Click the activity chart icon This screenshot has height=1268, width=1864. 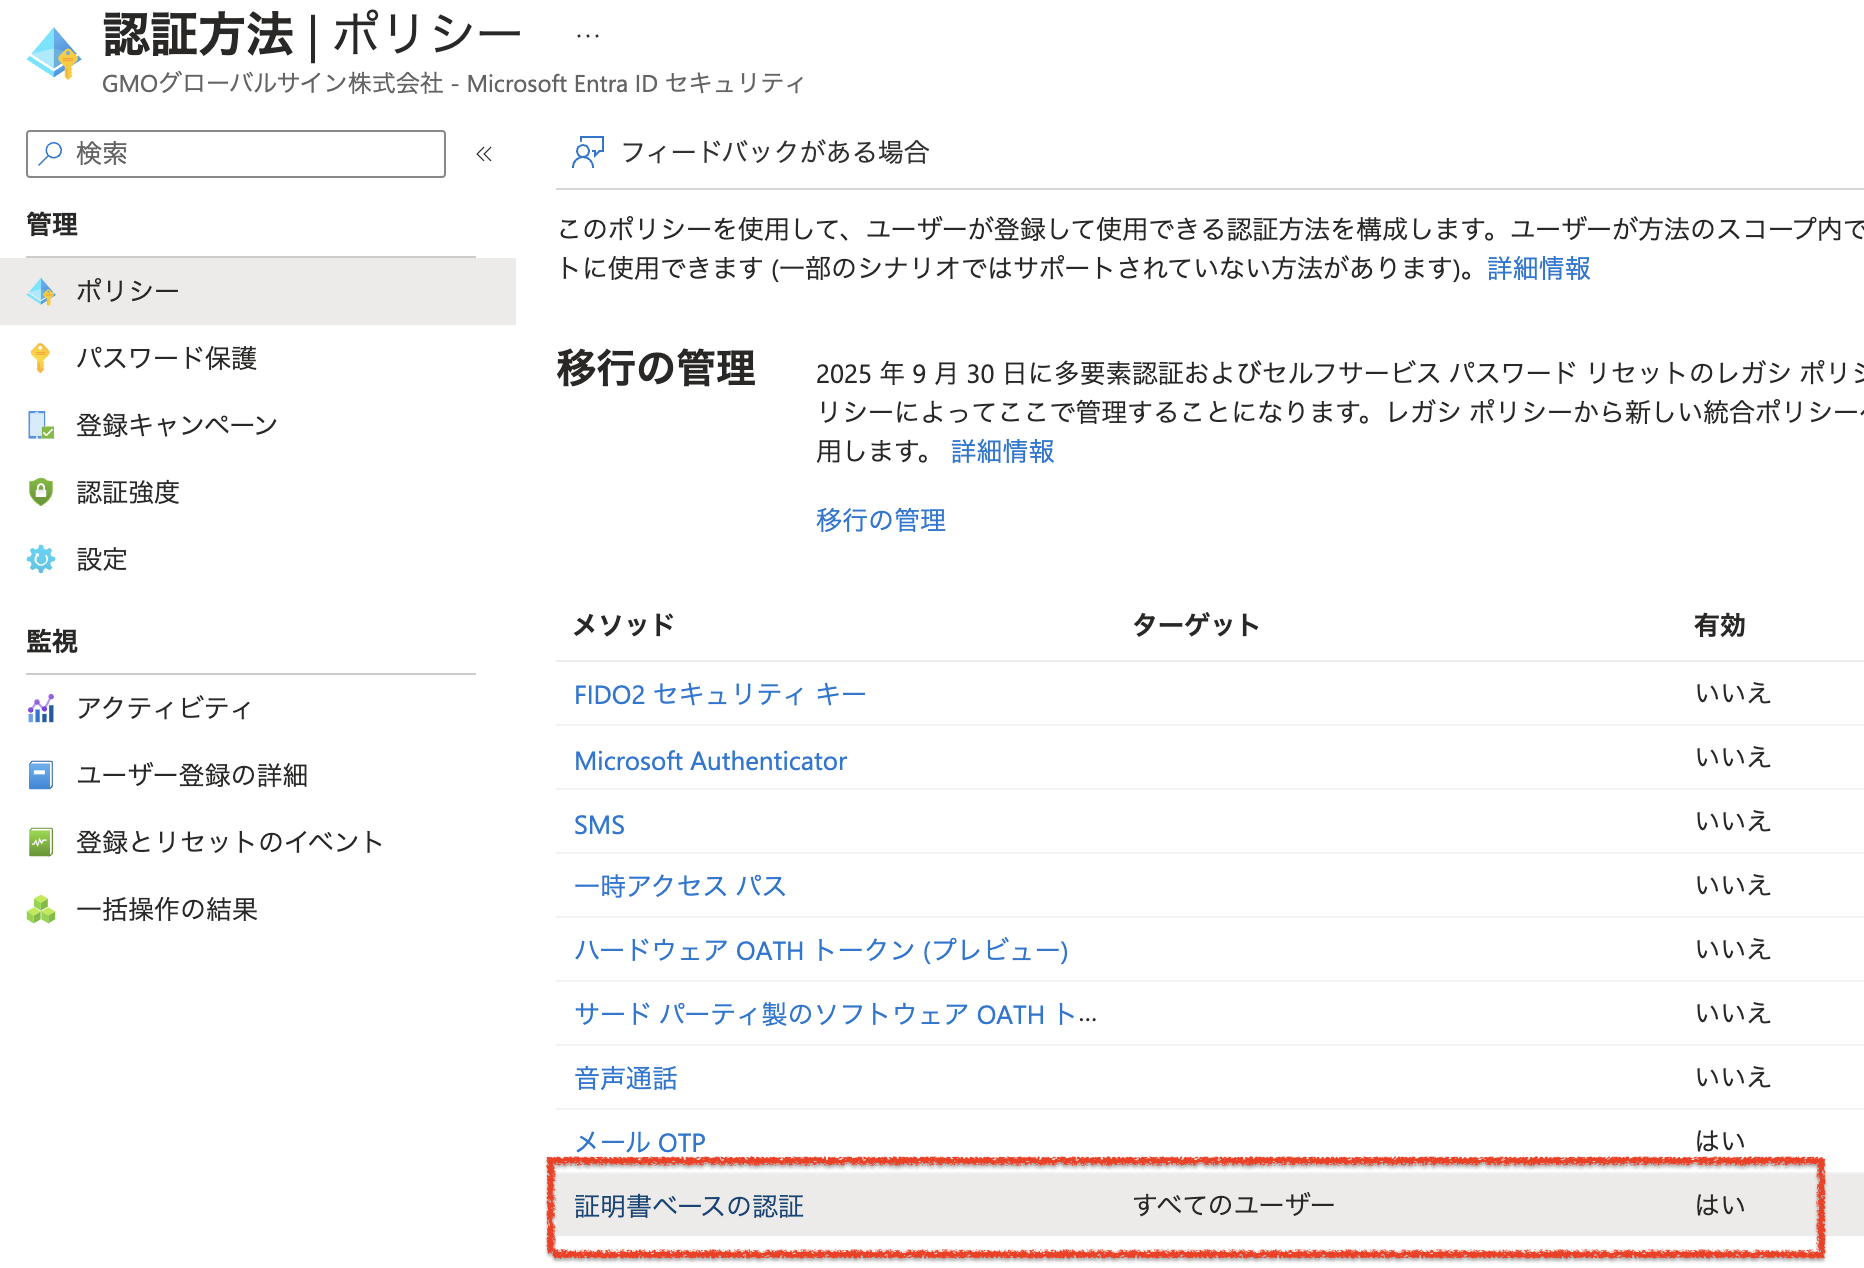(x=40, y=709)
